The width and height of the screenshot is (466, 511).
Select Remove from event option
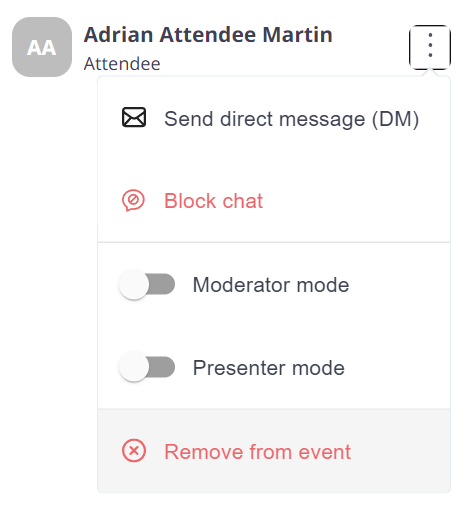[x=257, y=452]
